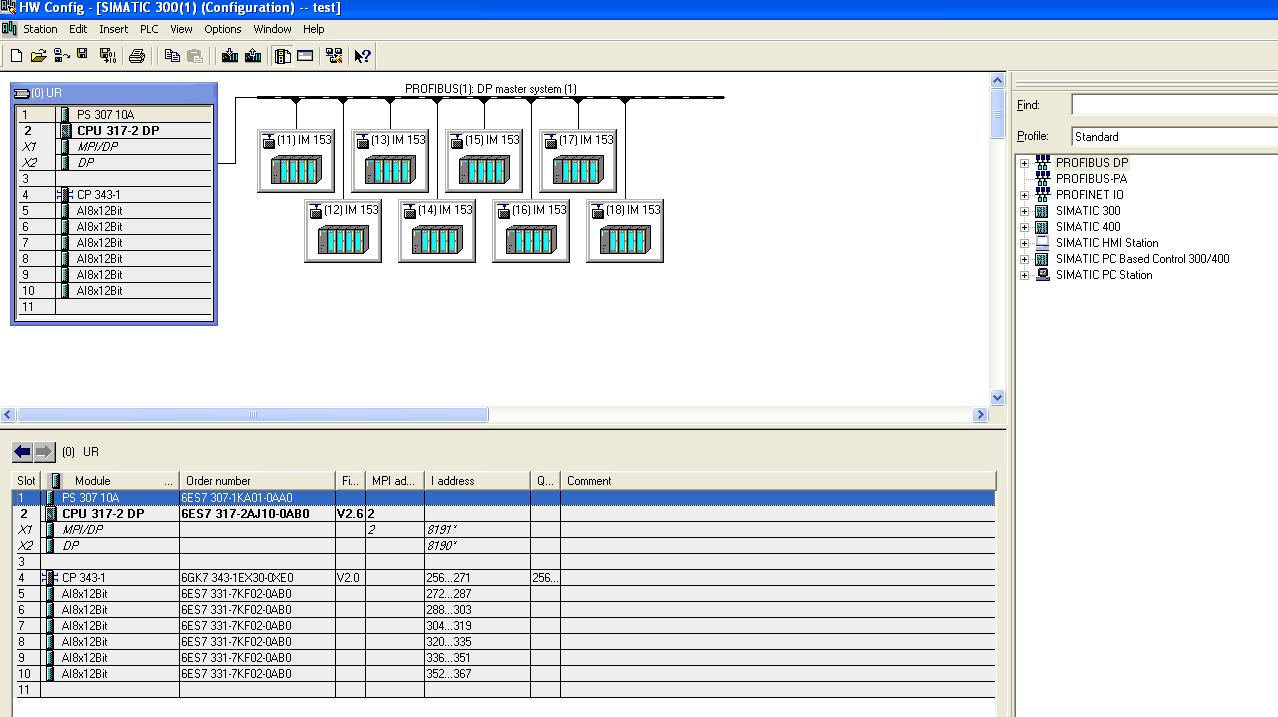The height and width of the screenshot is (717, 1278).
Task: Expand the SIMATIC HMI Station node
Action: point(1024,243)
